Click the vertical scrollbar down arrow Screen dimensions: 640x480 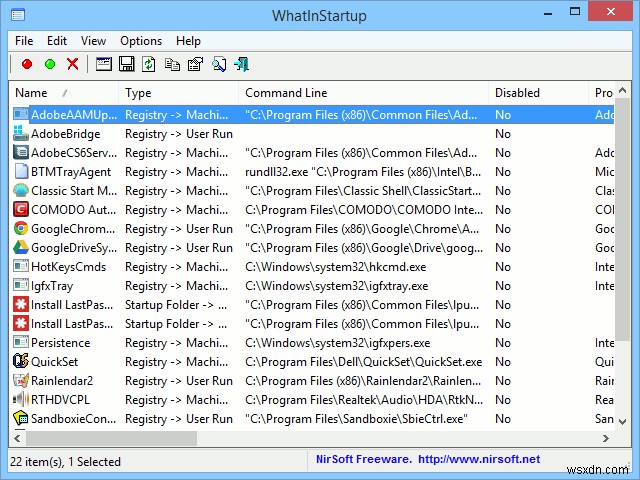click(622, 422)
